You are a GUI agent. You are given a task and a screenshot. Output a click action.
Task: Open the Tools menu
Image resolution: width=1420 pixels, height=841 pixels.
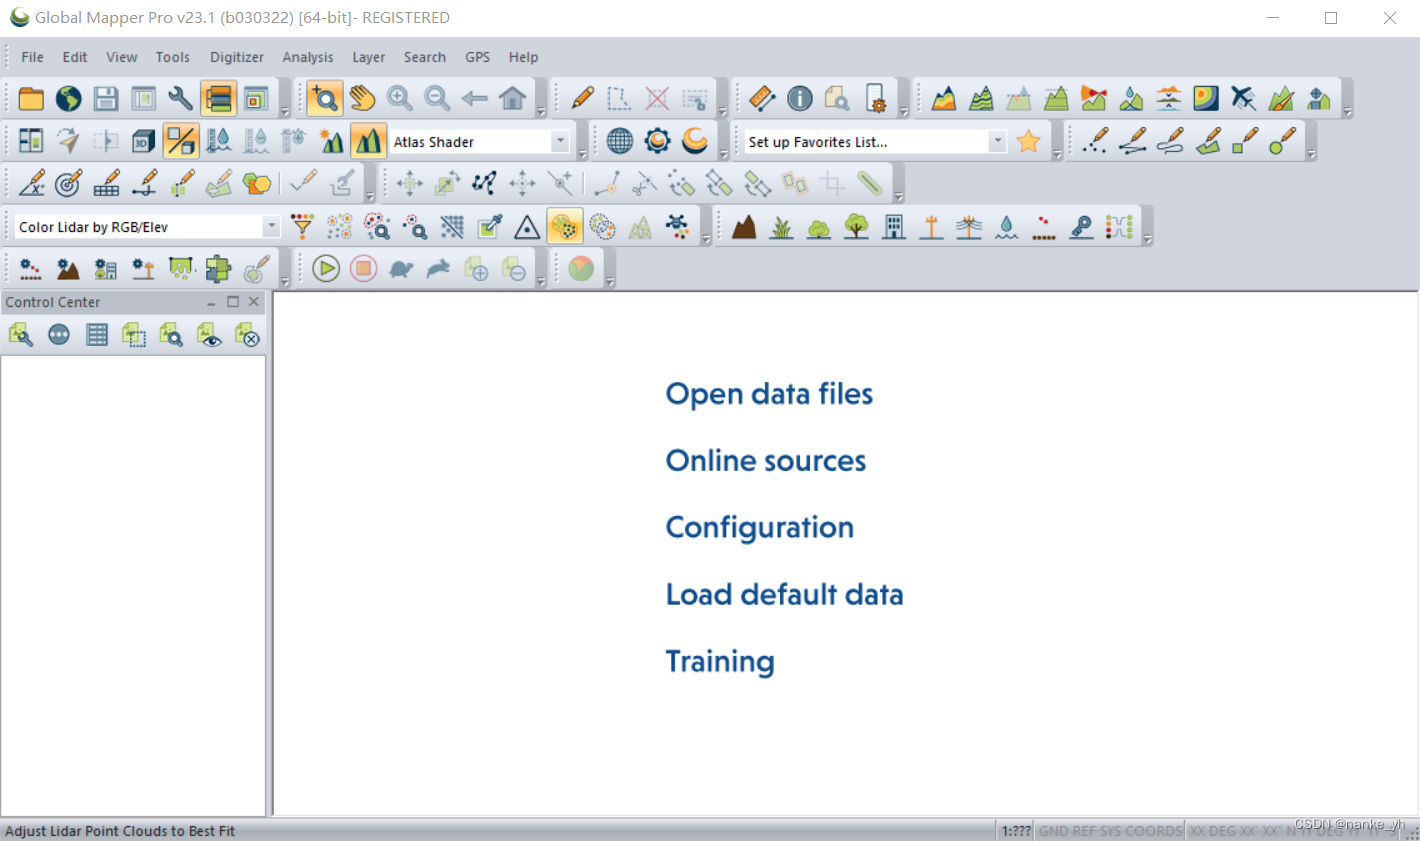[173, 57]
